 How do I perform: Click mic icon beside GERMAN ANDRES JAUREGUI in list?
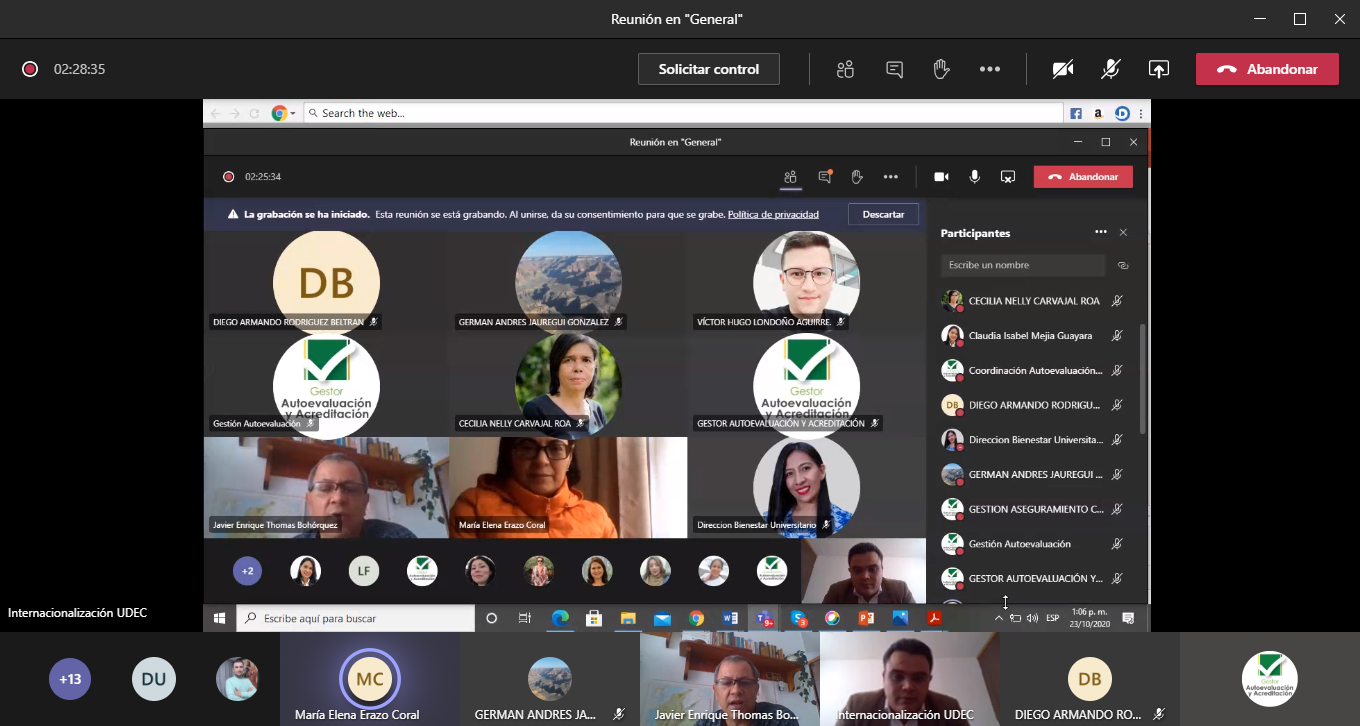coord(1117,474)
